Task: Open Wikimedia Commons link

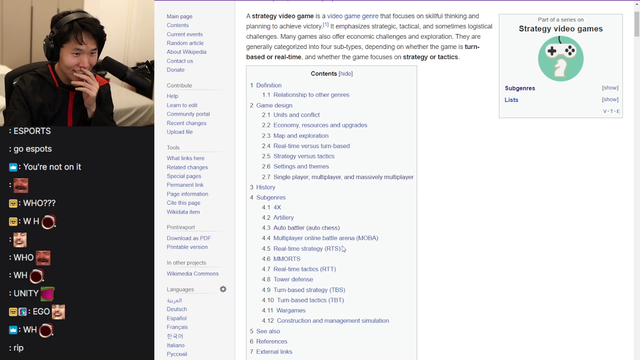Action: click(x=192, y=273)
